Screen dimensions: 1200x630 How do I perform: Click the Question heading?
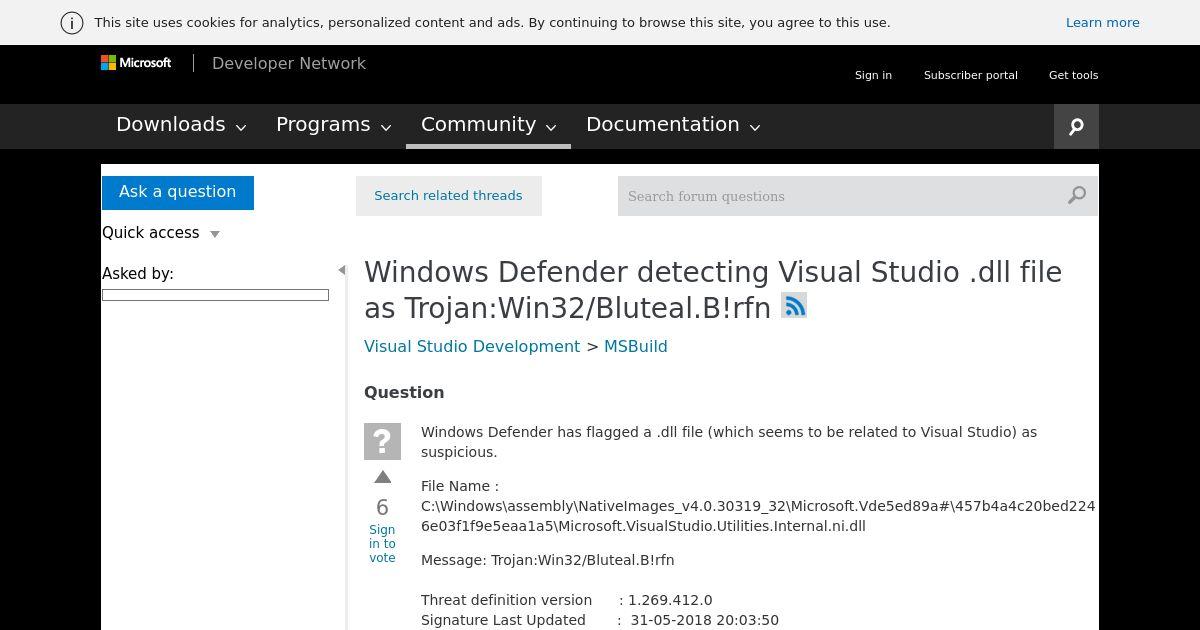pos(404,392)
